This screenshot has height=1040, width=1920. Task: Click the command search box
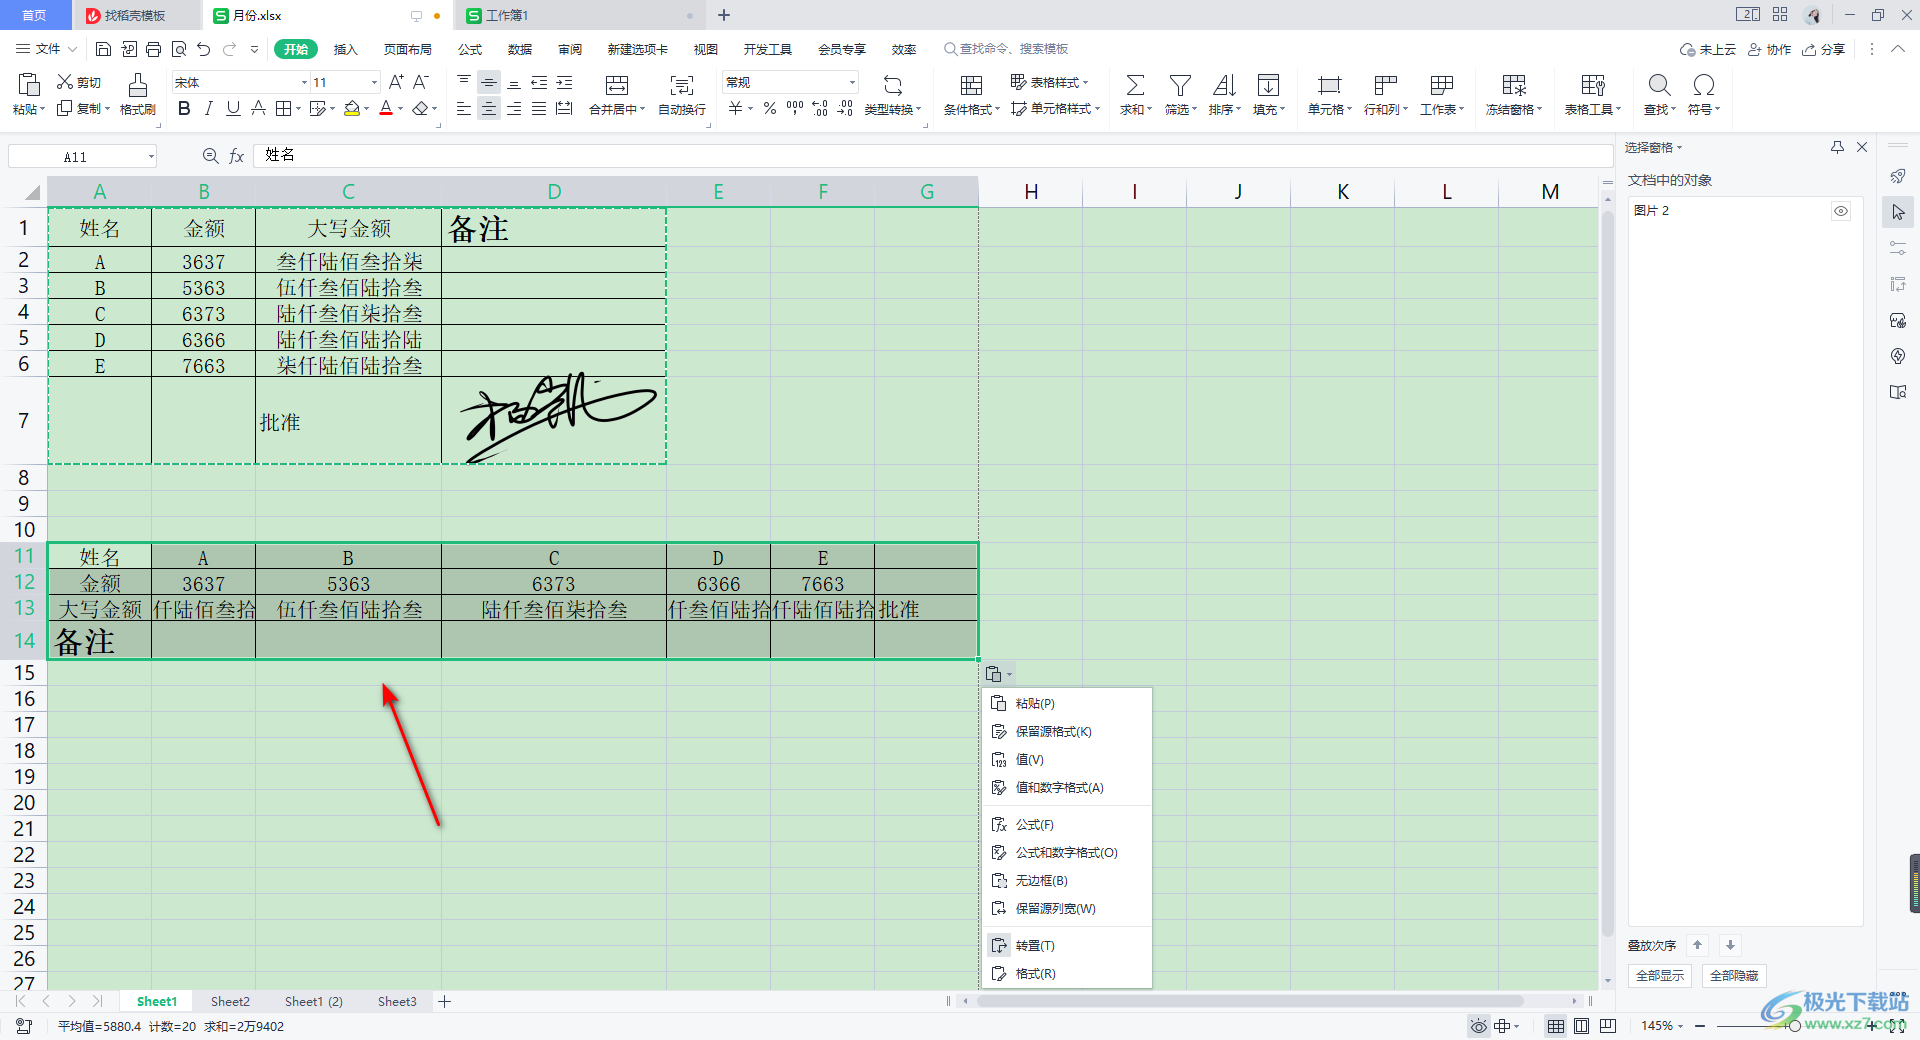pos(1006,49)
